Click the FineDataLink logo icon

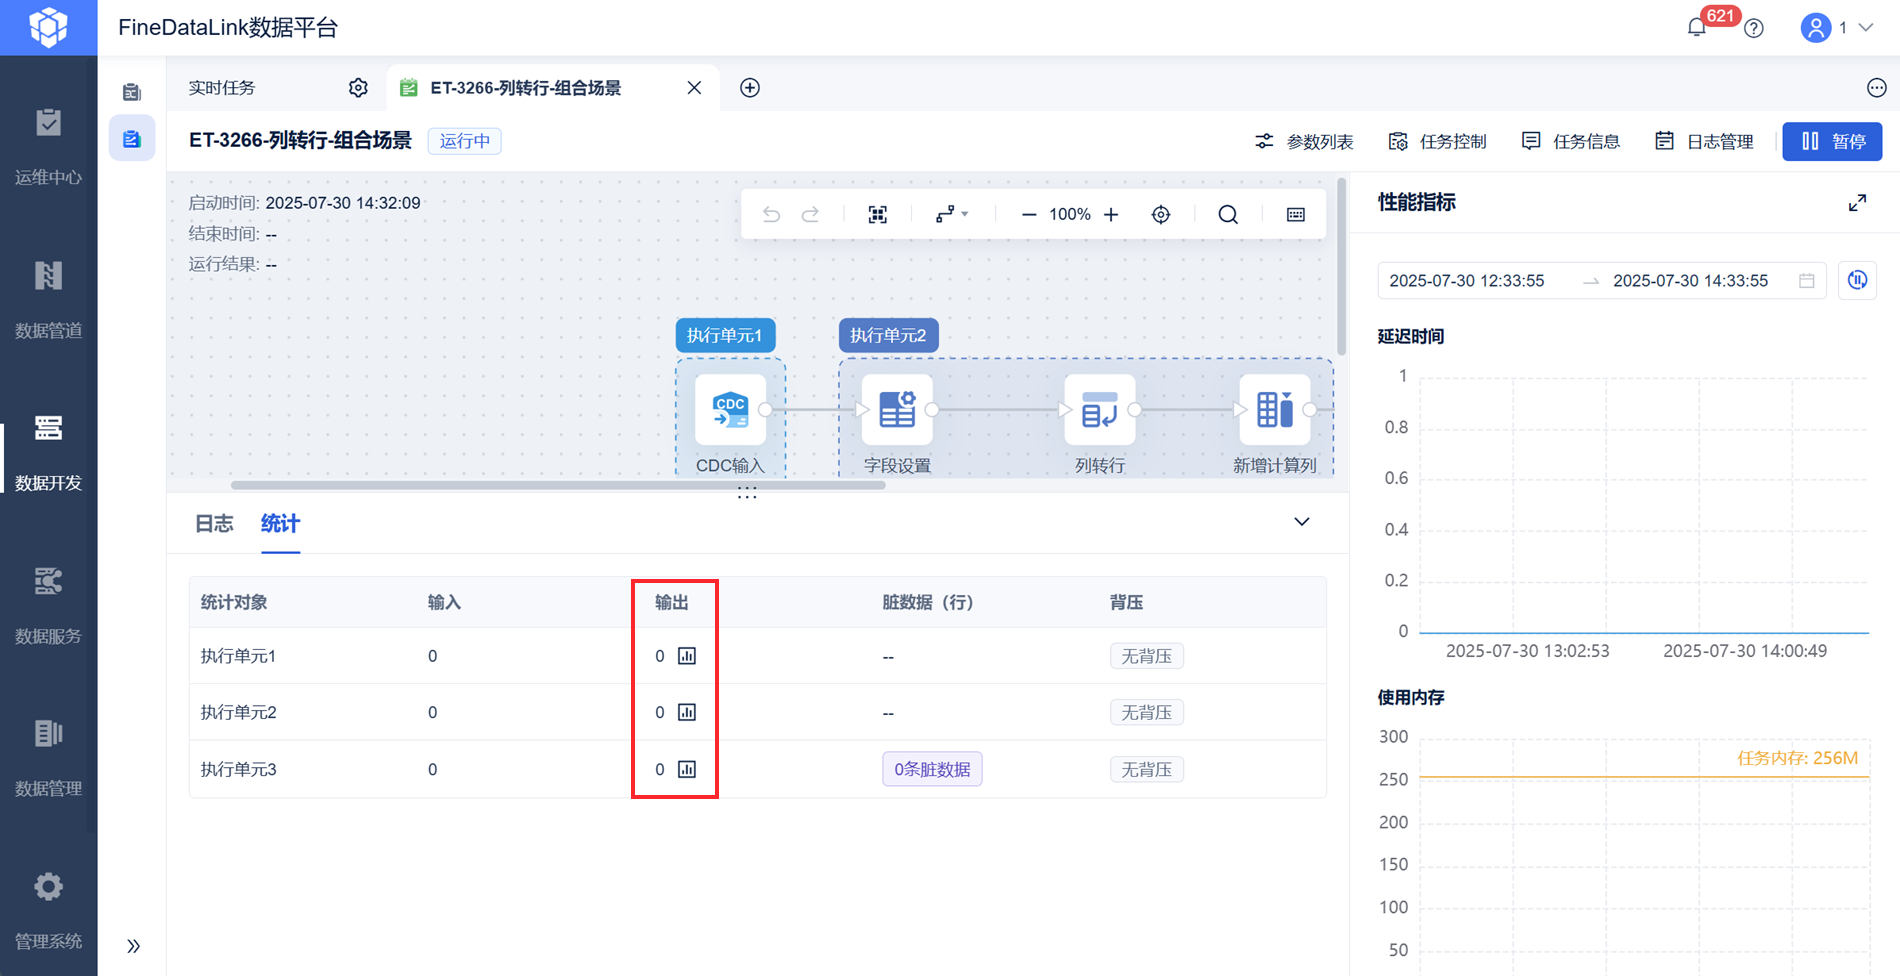tap(48, 27)
